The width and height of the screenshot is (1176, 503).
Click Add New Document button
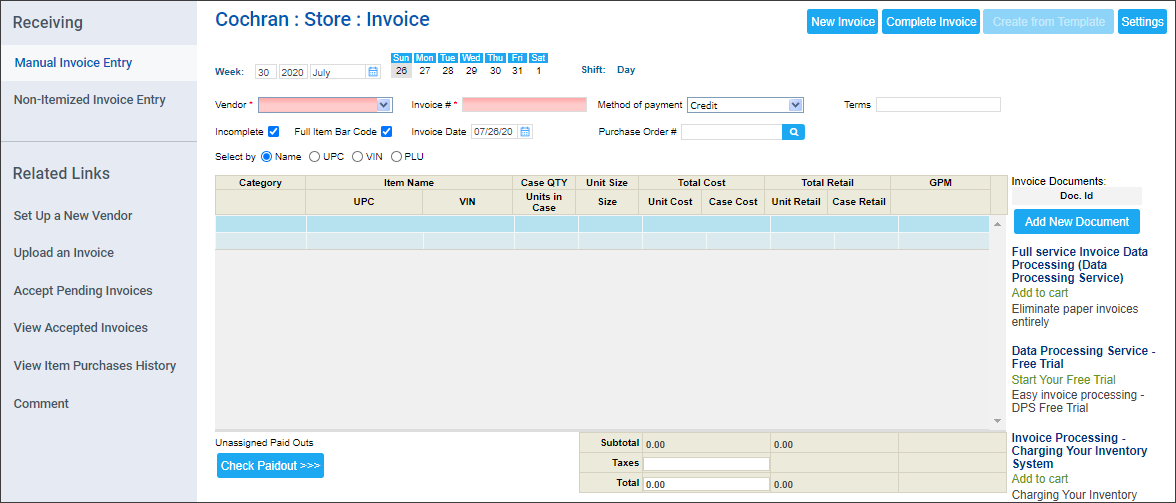coord(1076,221)
